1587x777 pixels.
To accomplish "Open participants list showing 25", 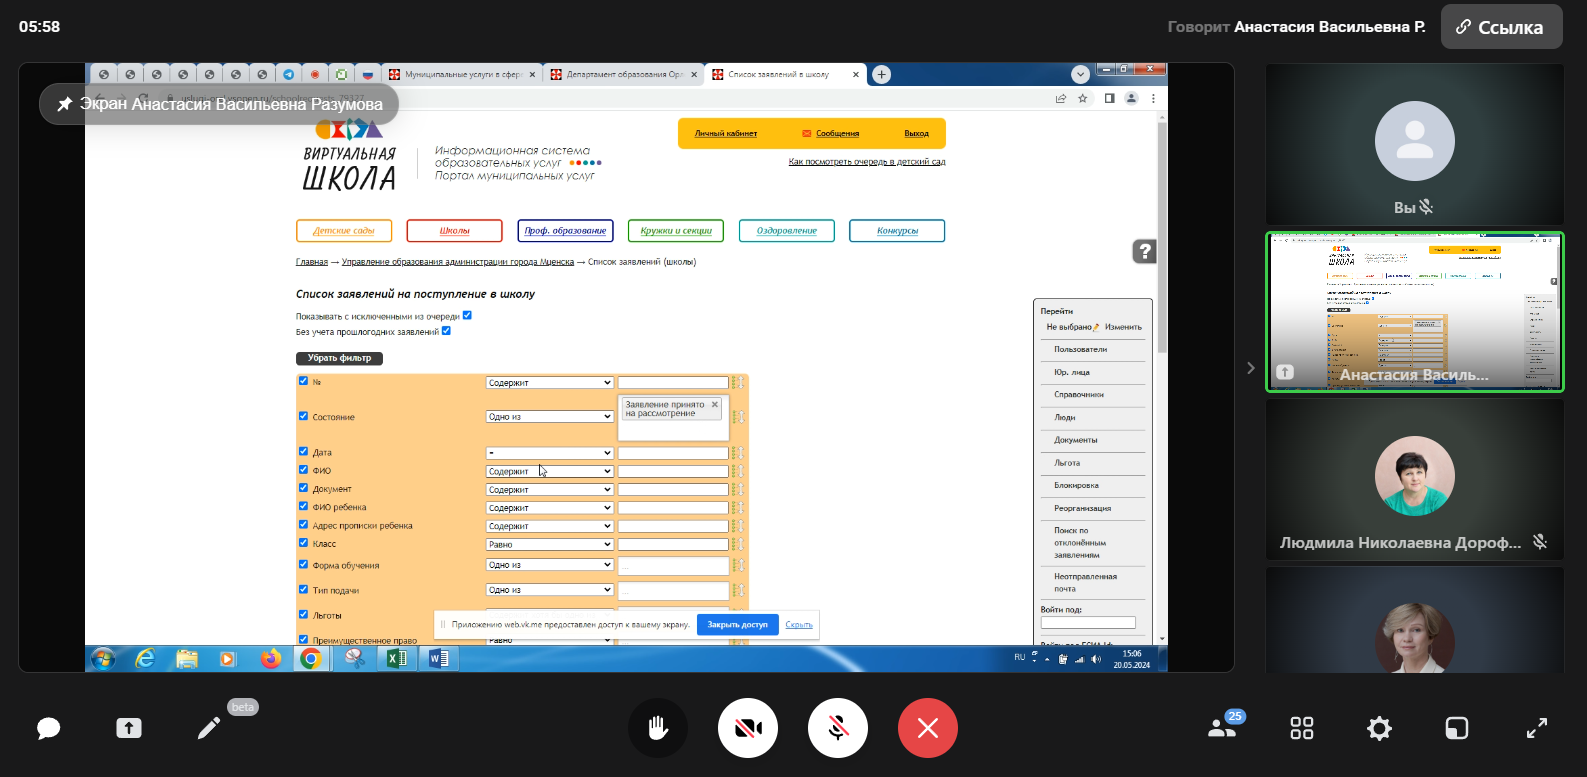I will tap(1223, 727).
